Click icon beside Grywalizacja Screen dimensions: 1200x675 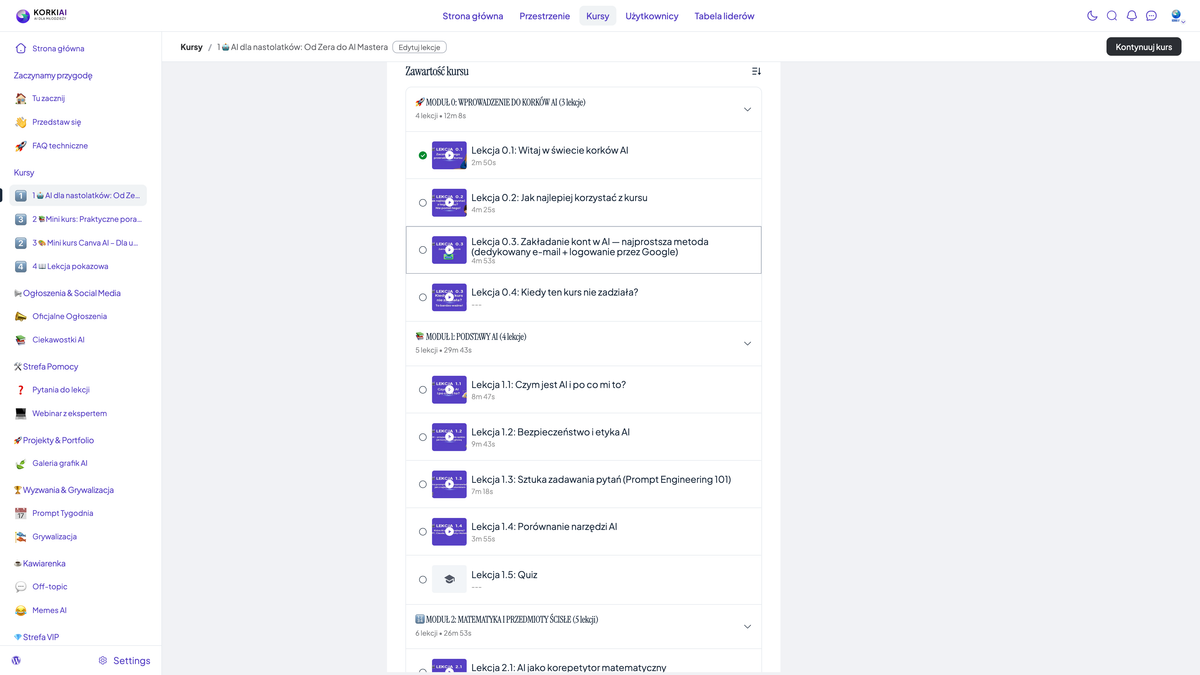tap(21, 537)
